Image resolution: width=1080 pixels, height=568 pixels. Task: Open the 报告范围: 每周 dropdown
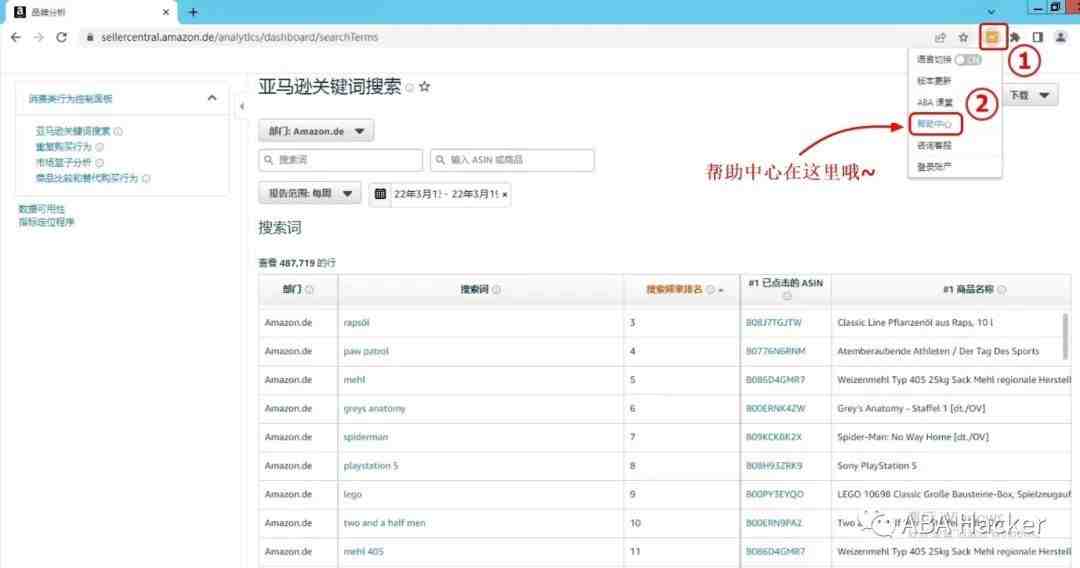tap(310, 193)
